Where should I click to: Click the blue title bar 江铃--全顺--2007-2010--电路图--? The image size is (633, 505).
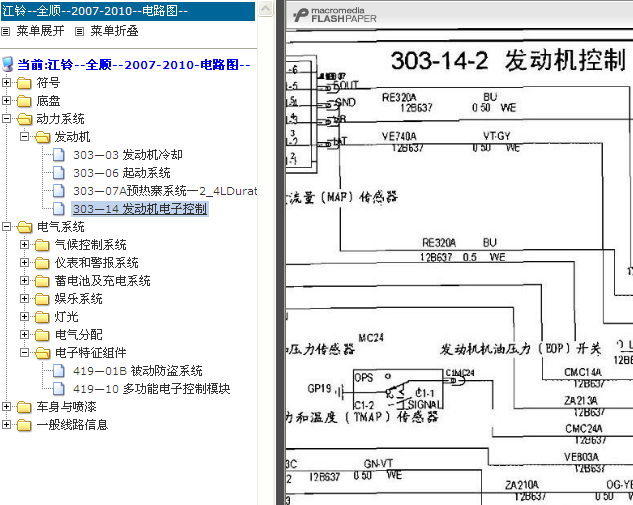[x=128, y=11]
